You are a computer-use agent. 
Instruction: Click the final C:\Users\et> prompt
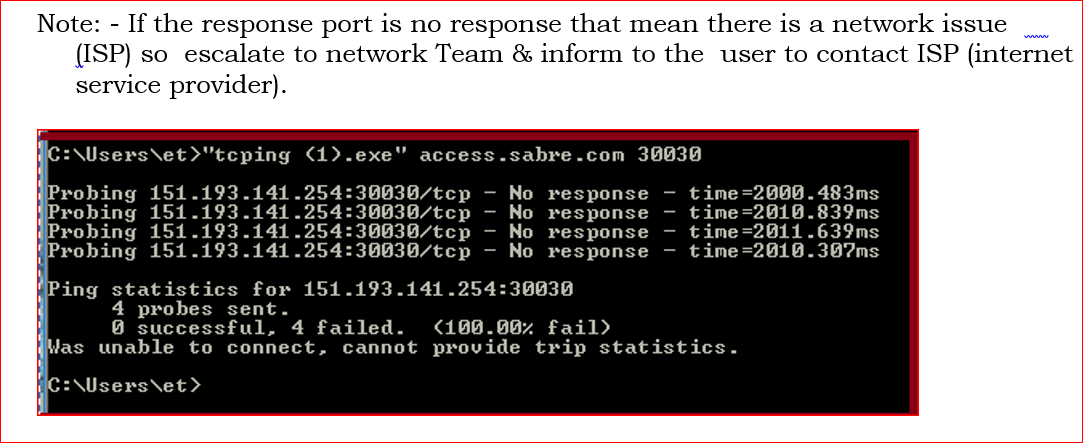(124, 385)
